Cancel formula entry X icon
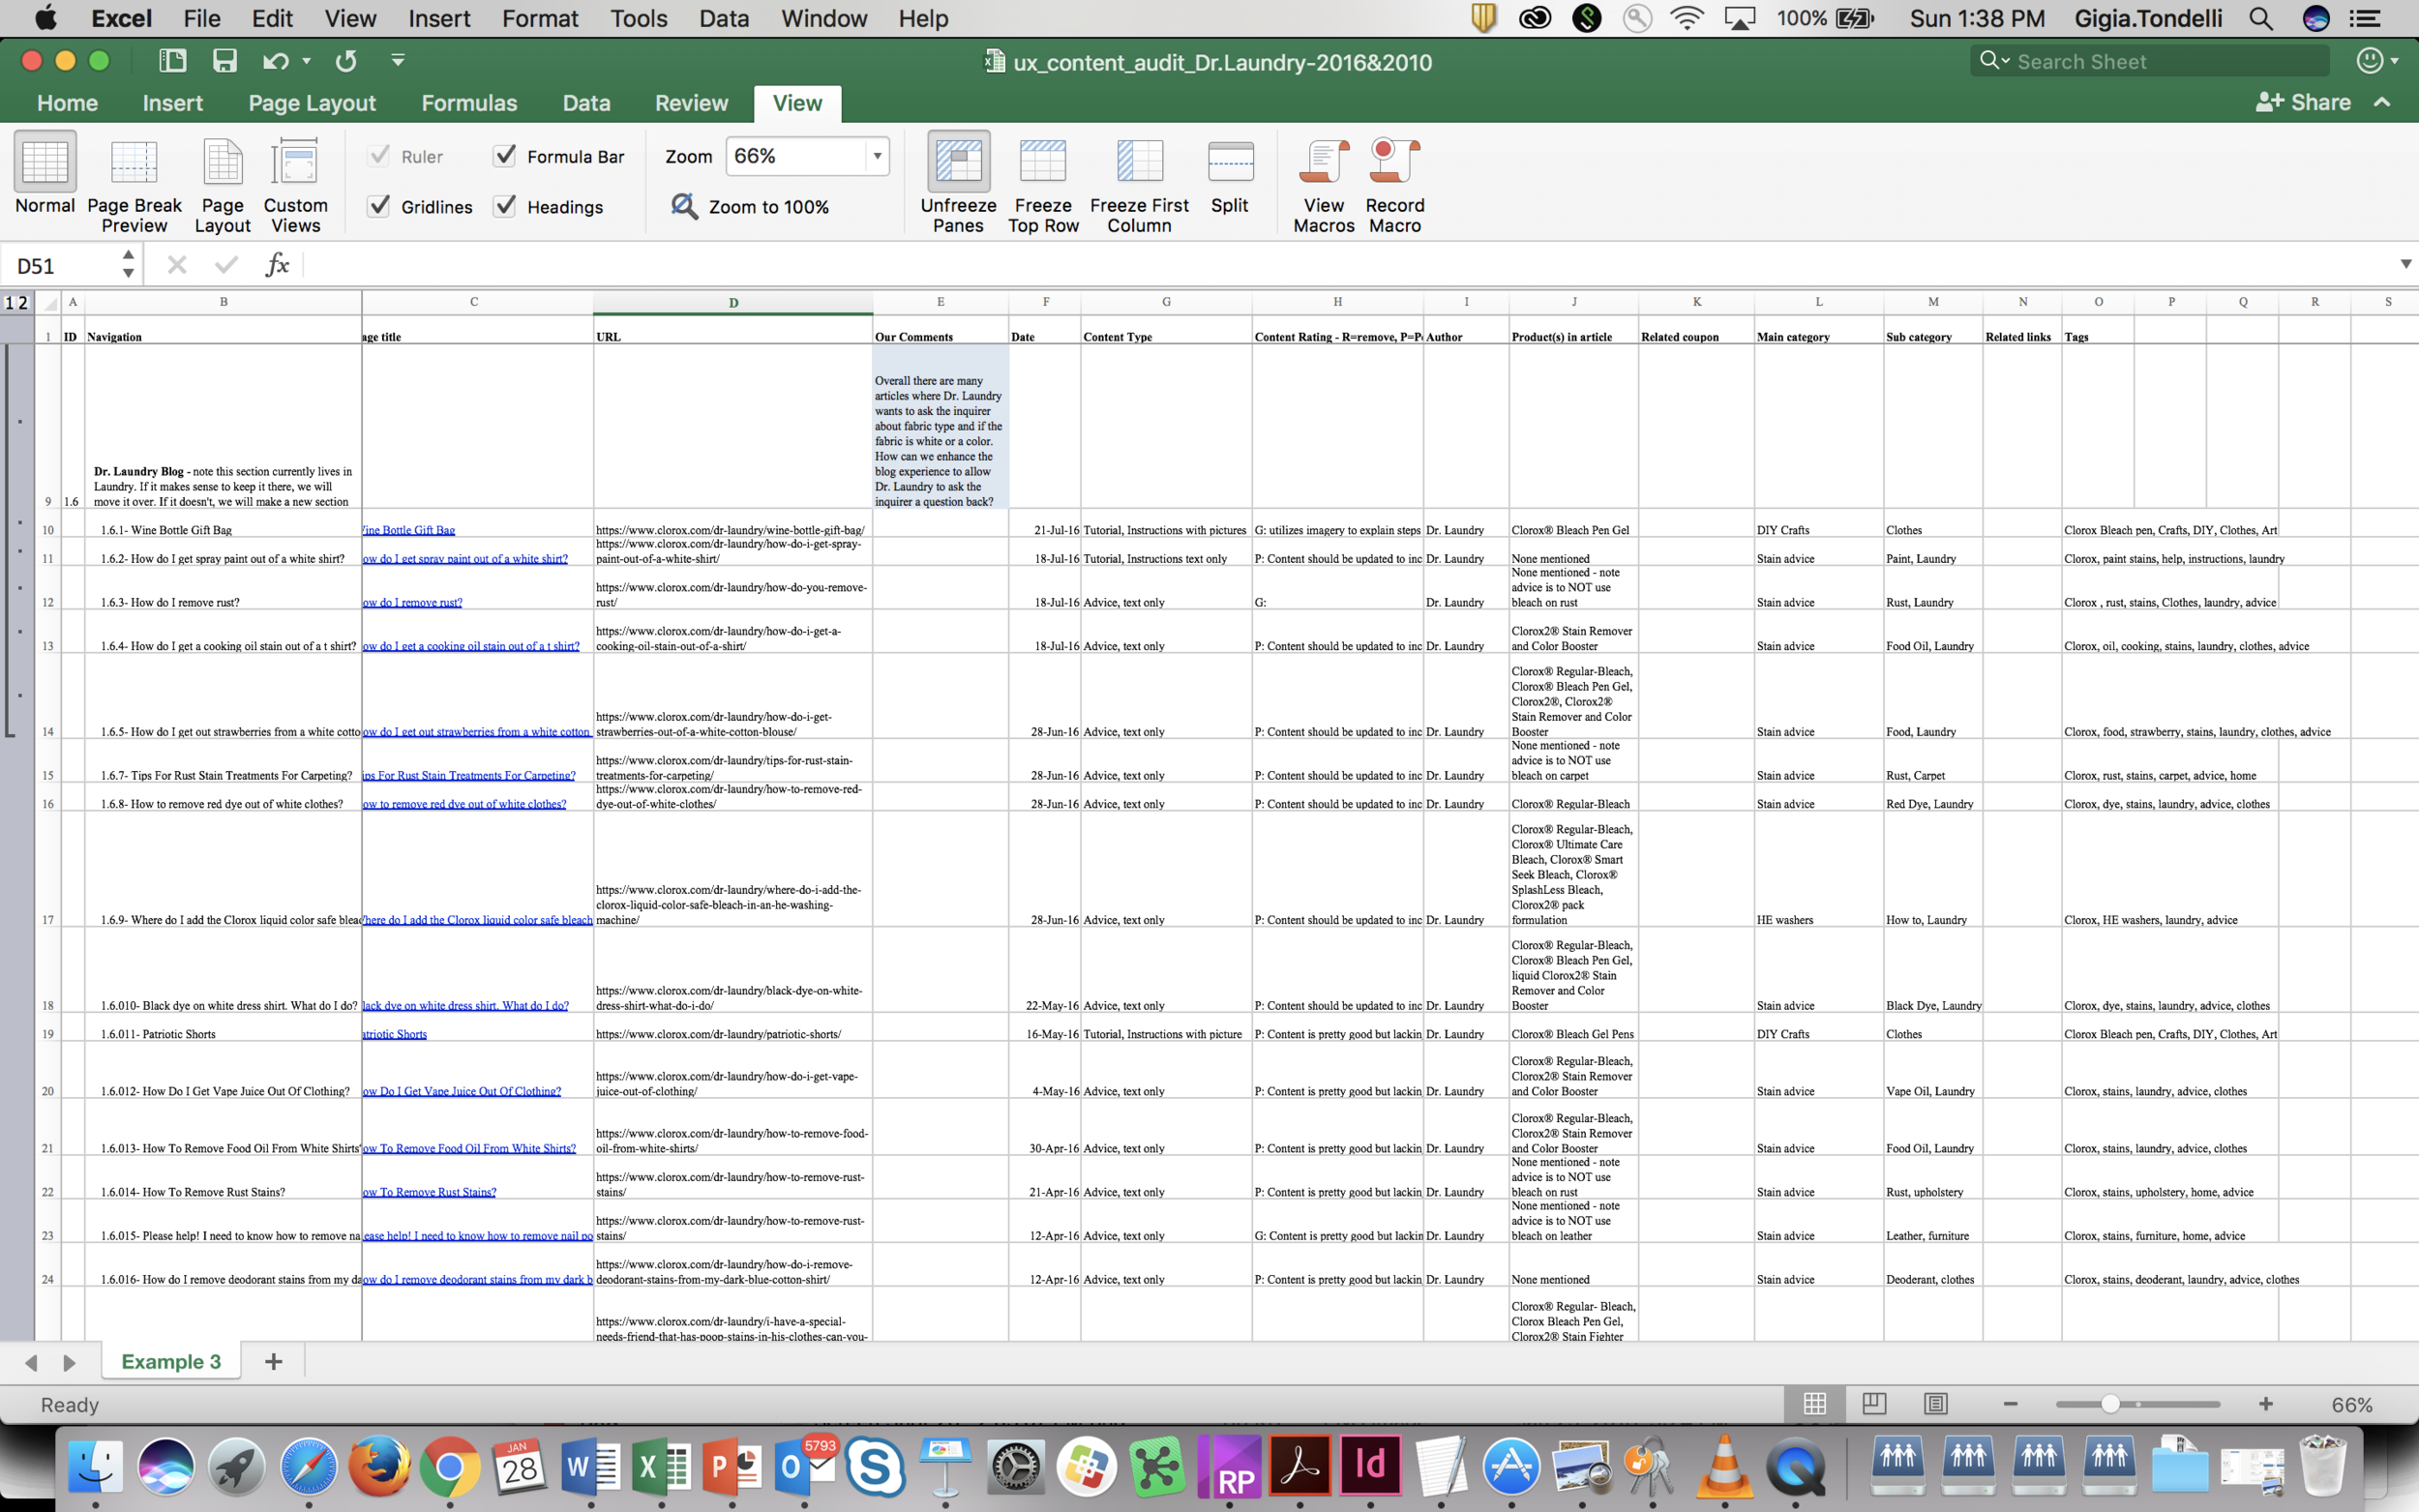The image size is (2419, 1512). click(177, 265)
